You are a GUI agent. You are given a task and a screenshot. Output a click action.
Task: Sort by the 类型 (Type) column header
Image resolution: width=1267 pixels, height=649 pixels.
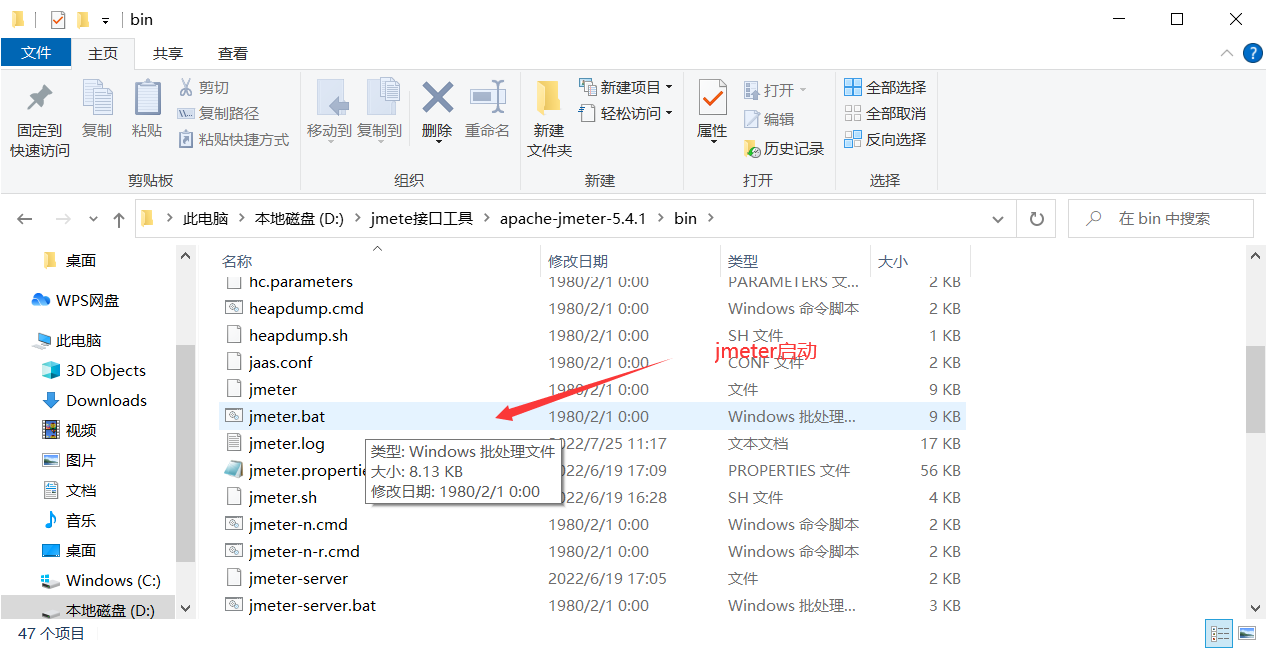point(743,261)
